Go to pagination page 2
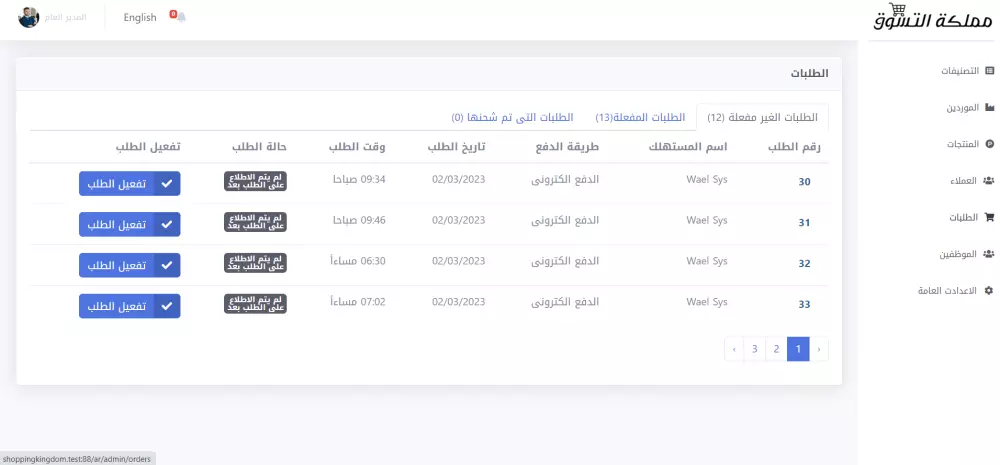The height and width of the screenshot is (465, 1000). pos(776,349)
